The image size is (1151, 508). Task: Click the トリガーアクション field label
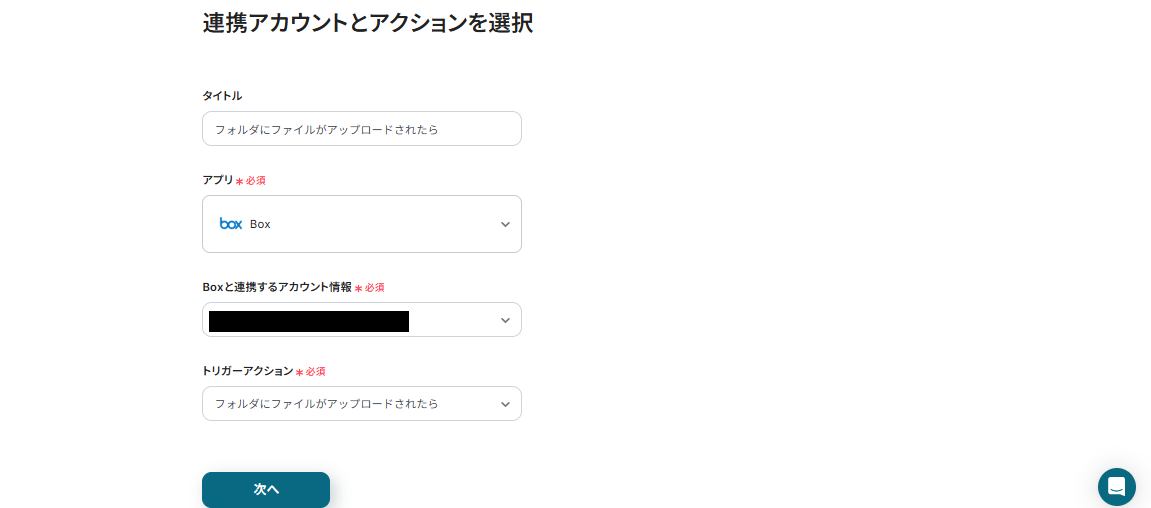247,371
